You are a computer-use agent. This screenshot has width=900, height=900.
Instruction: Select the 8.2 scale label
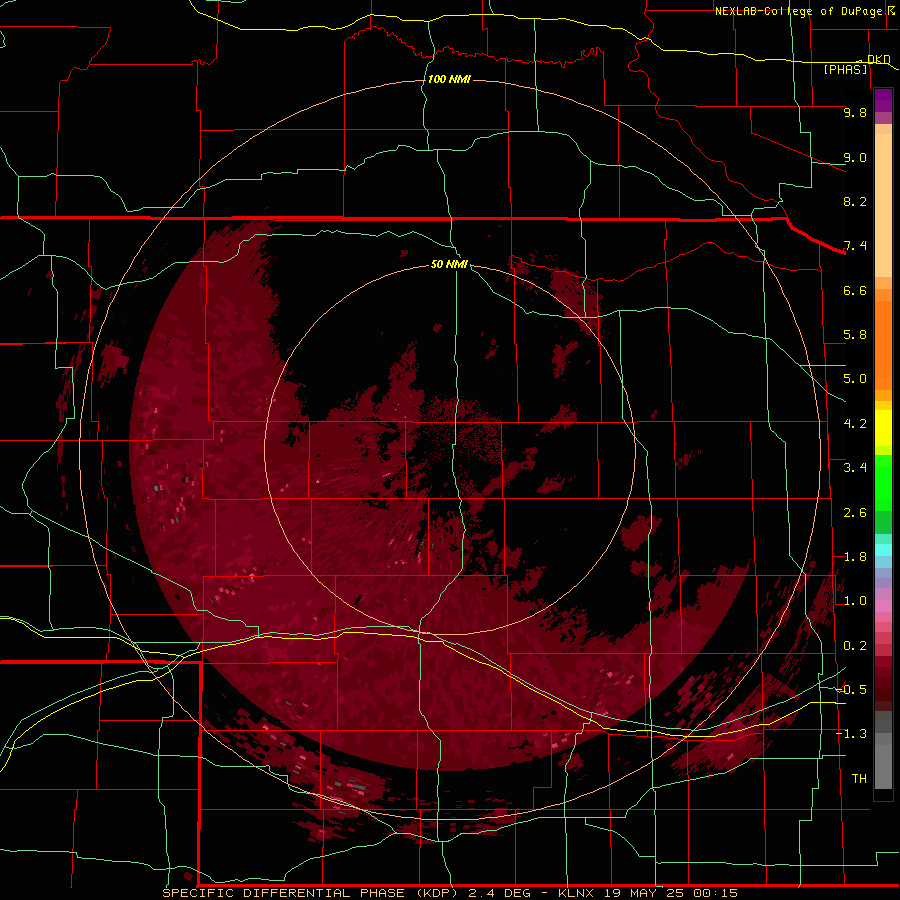(x=855, y=201)
